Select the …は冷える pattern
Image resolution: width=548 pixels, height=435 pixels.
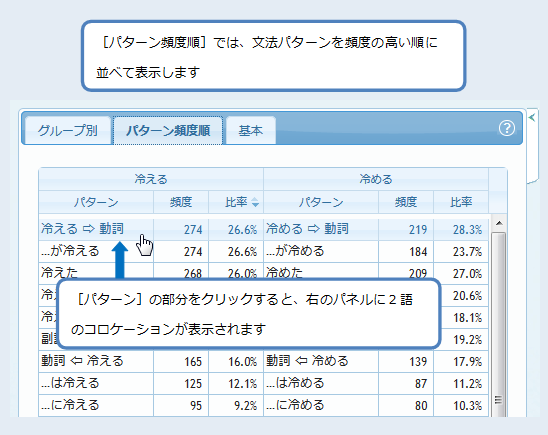70,383
